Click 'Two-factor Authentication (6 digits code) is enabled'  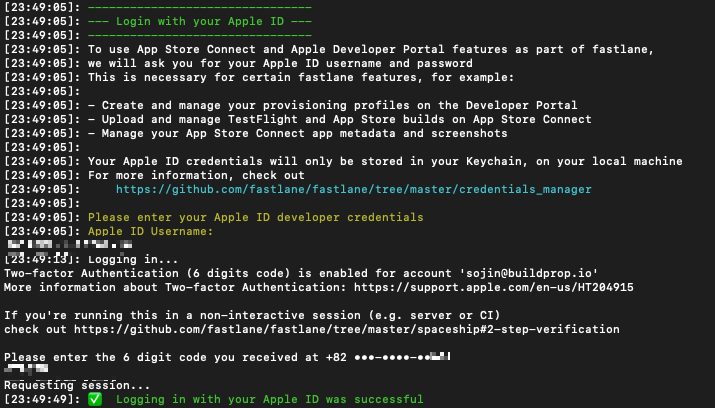301,273
